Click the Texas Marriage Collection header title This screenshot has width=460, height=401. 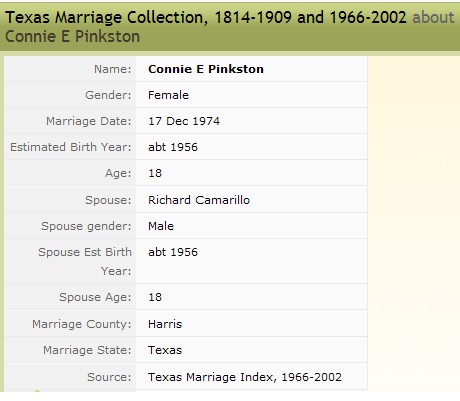206,18
